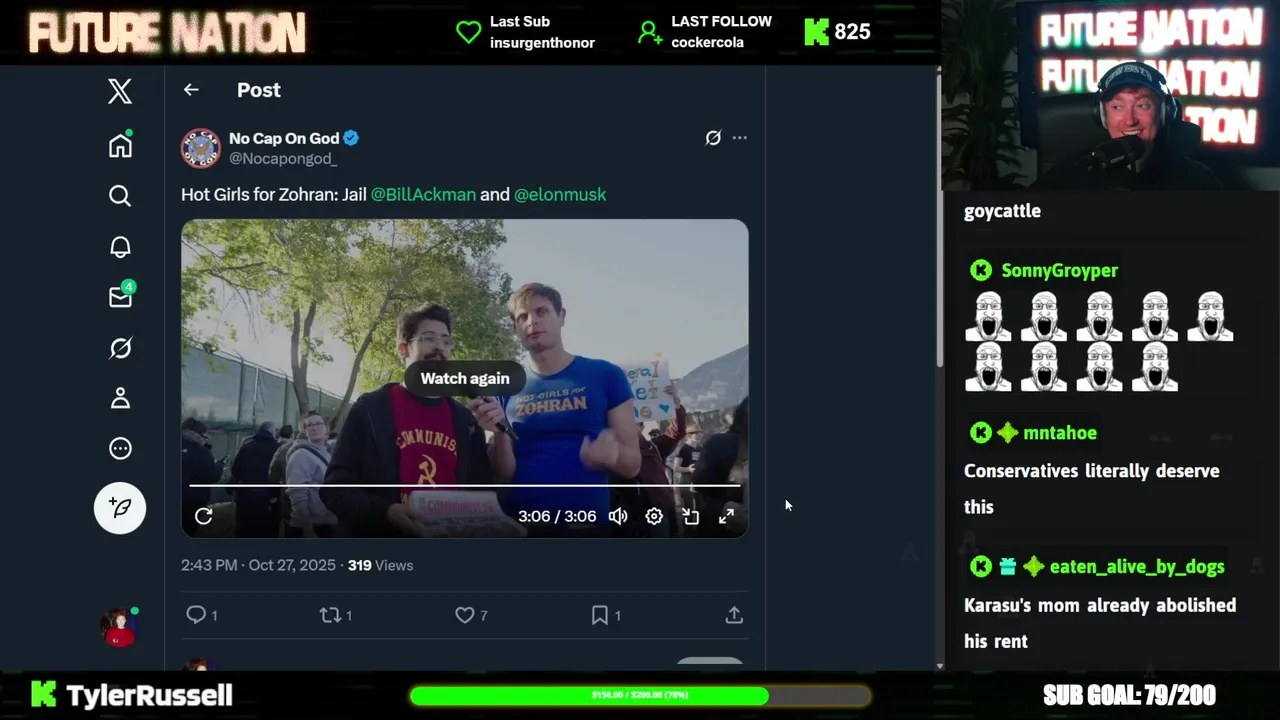This screenshot has width=1280, height=720.
Task: Open Notifications bell icon
Action: coord(120,247)
